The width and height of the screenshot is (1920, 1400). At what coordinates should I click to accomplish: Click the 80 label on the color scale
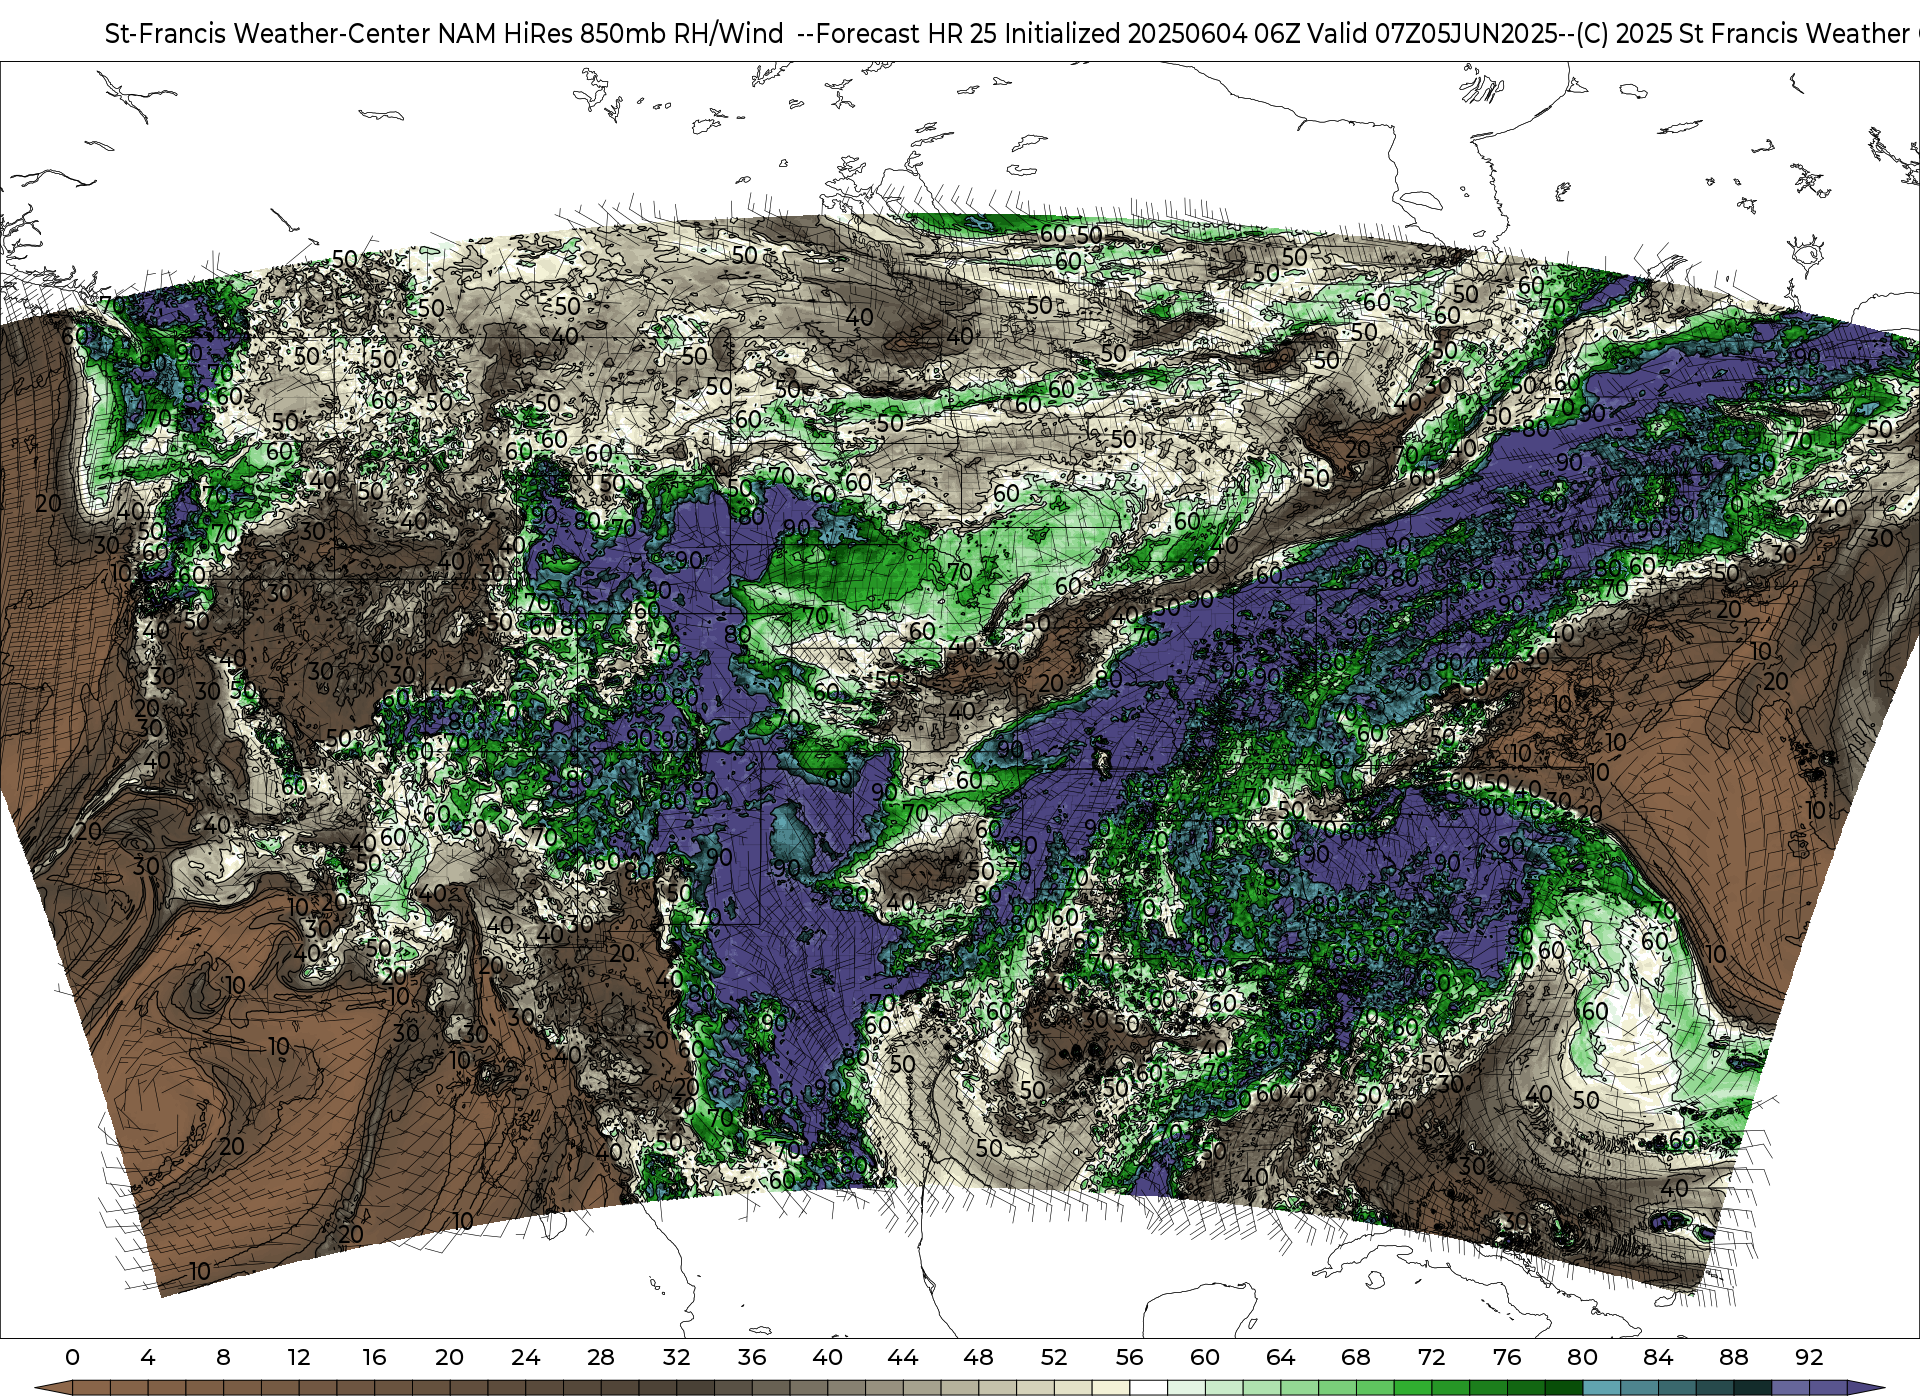1582,1357
